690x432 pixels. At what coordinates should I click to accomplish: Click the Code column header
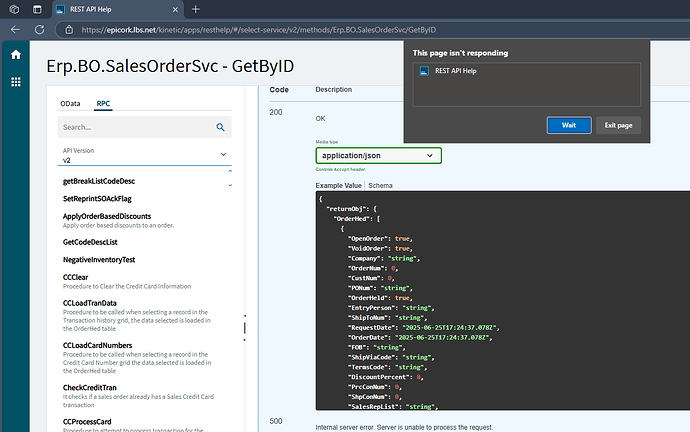tap(279, 90)
